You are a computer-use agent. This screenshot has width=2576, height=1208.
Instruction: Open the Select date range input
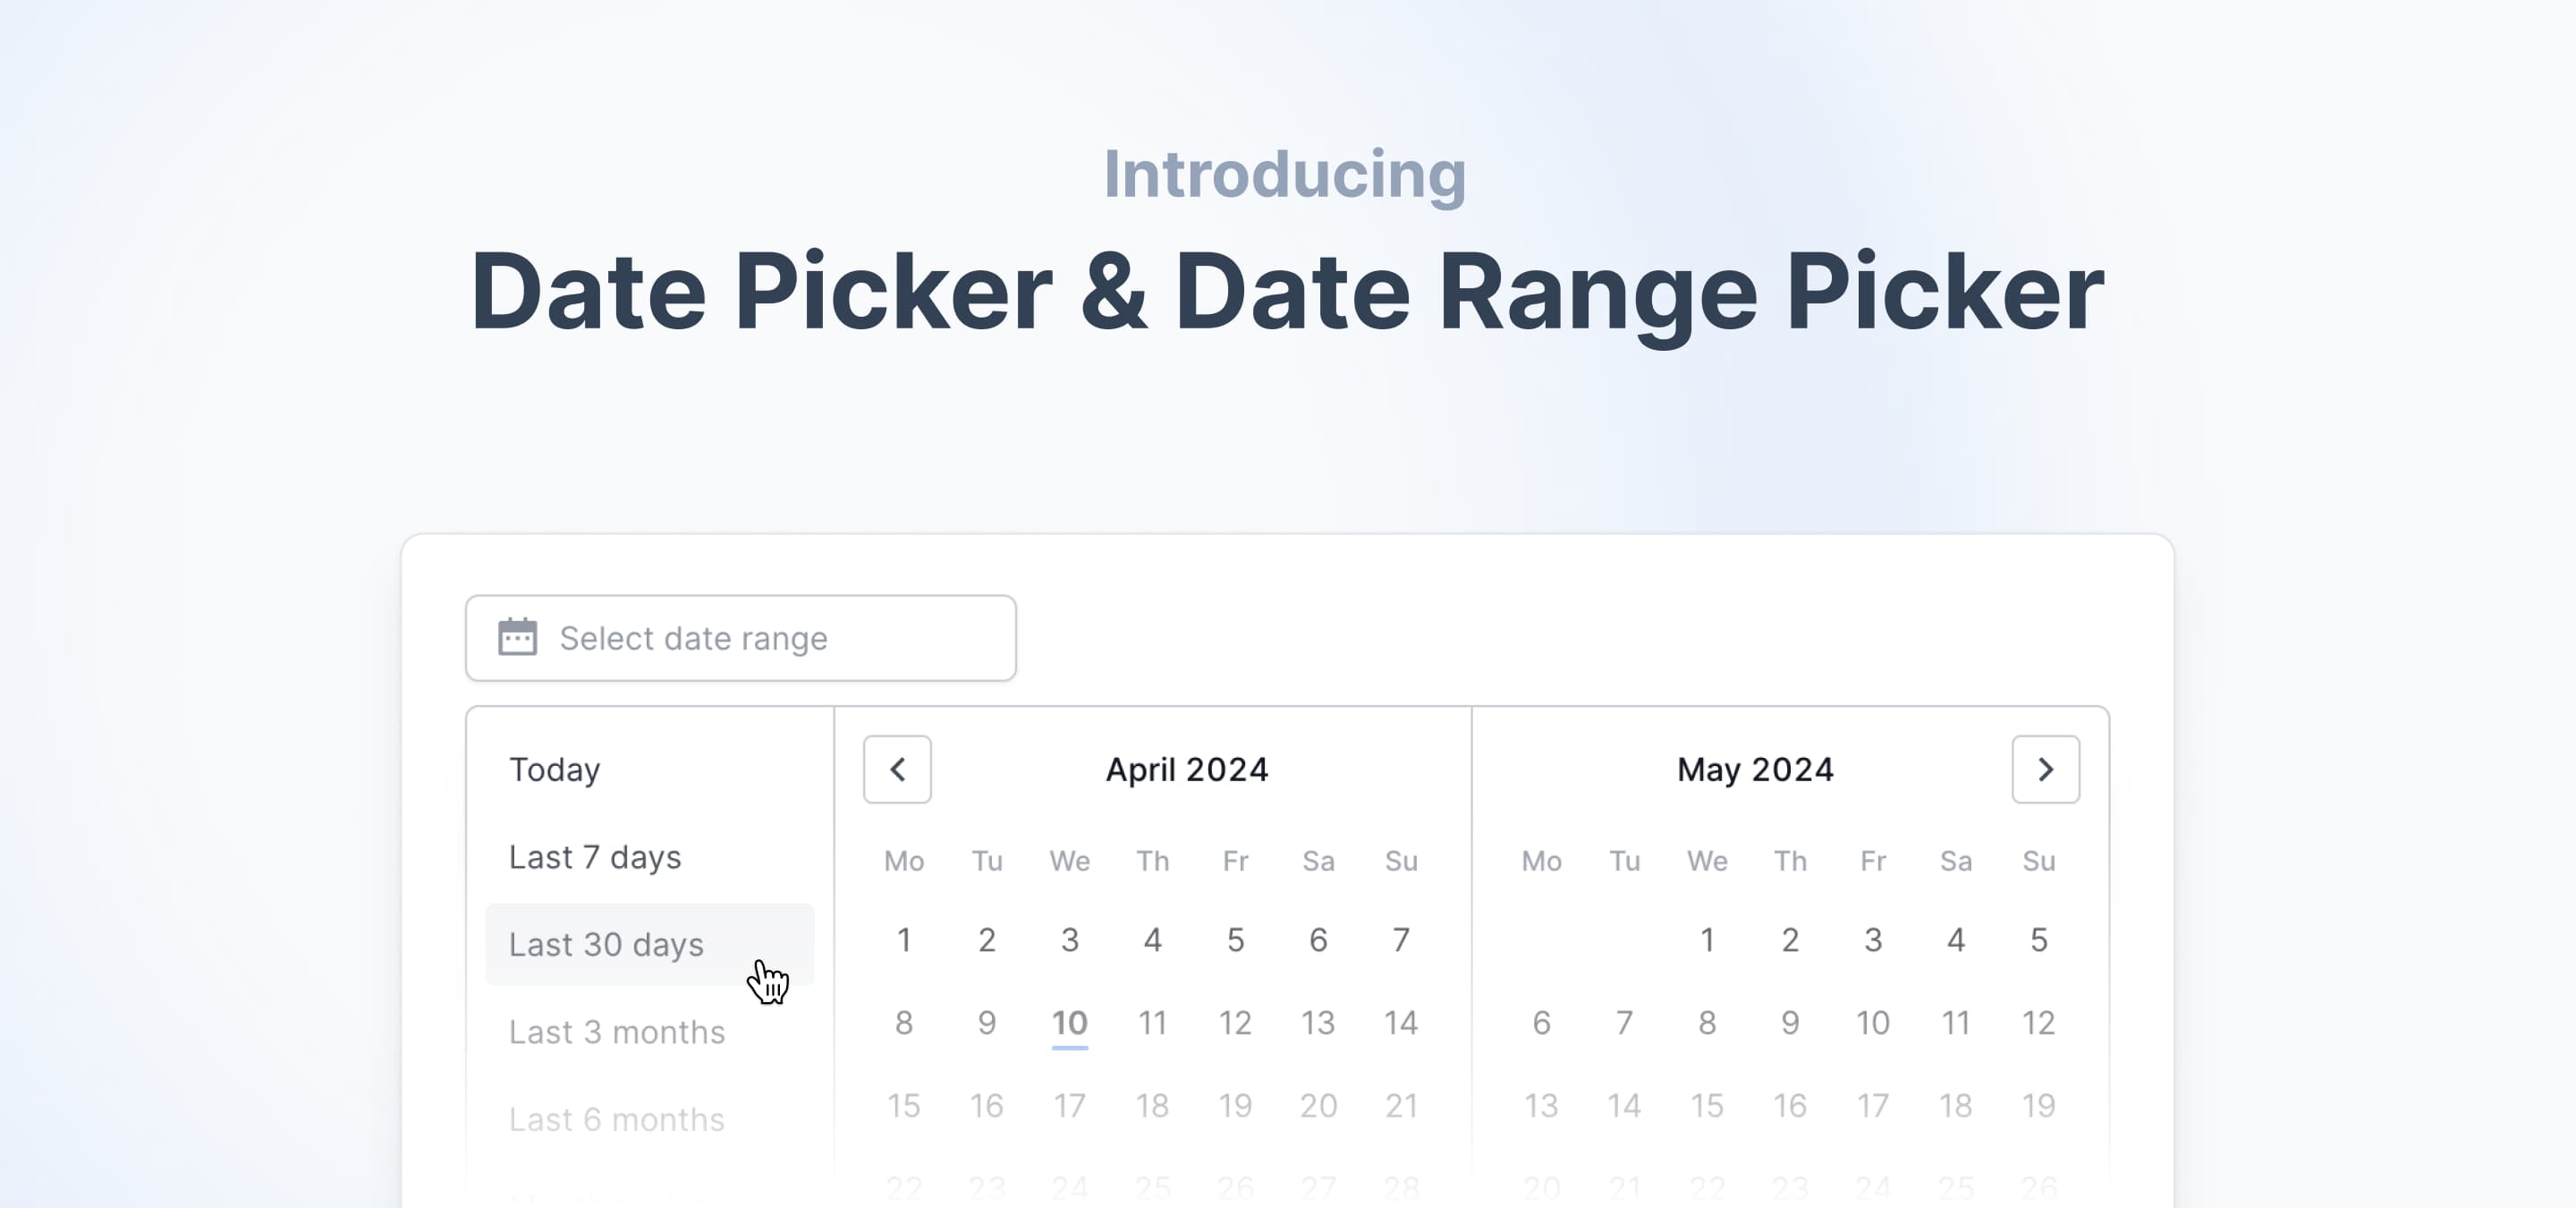click(x=740, y=638)
